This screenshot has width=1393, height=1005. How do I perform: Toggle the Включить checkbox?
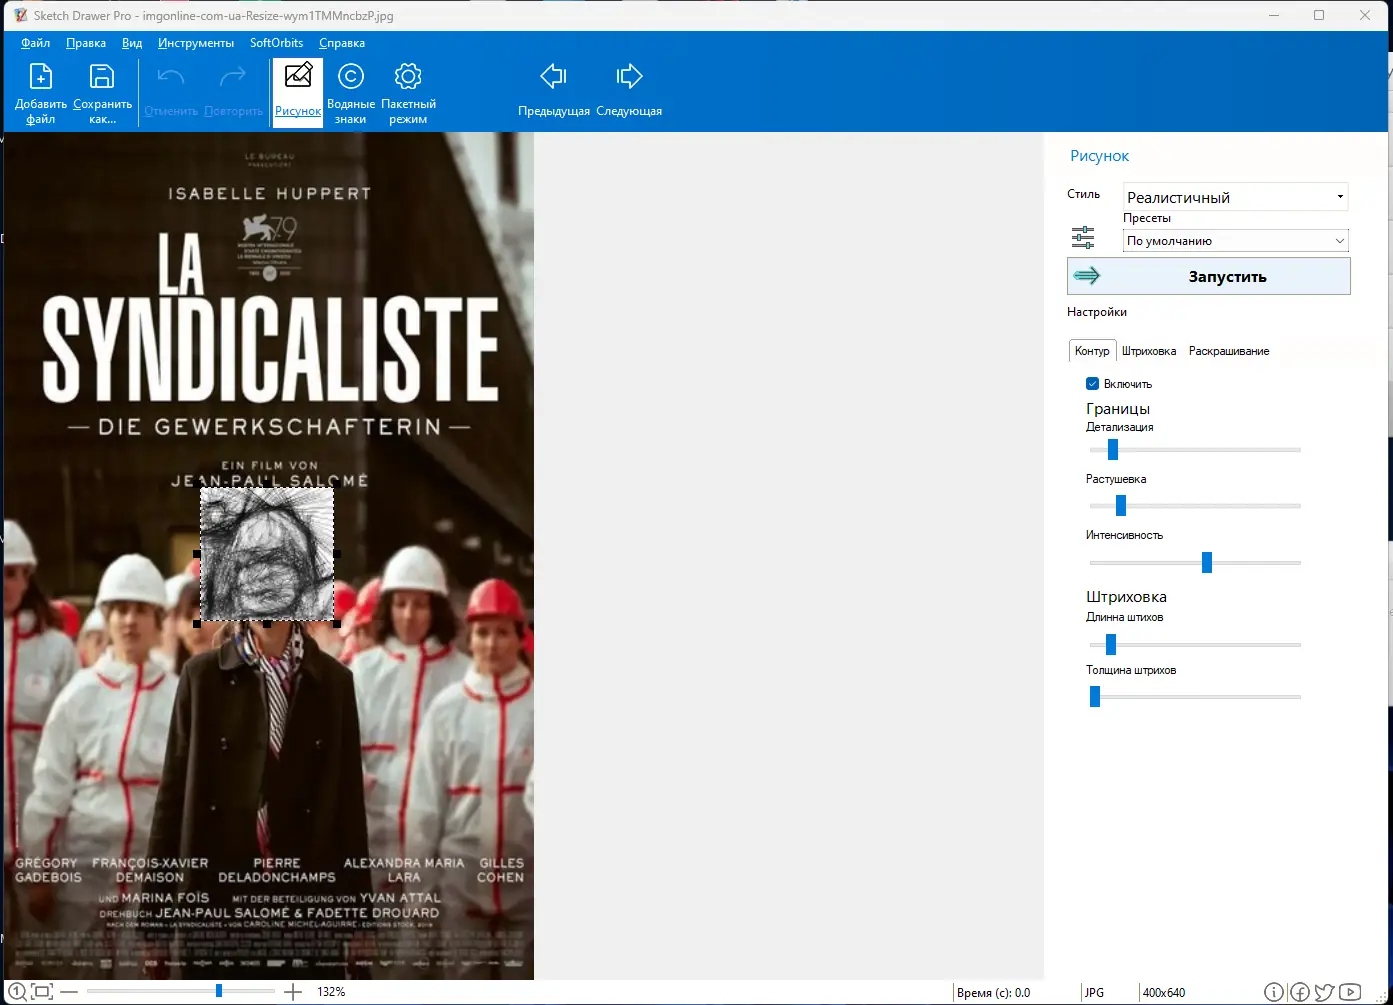click(1092, 384)
